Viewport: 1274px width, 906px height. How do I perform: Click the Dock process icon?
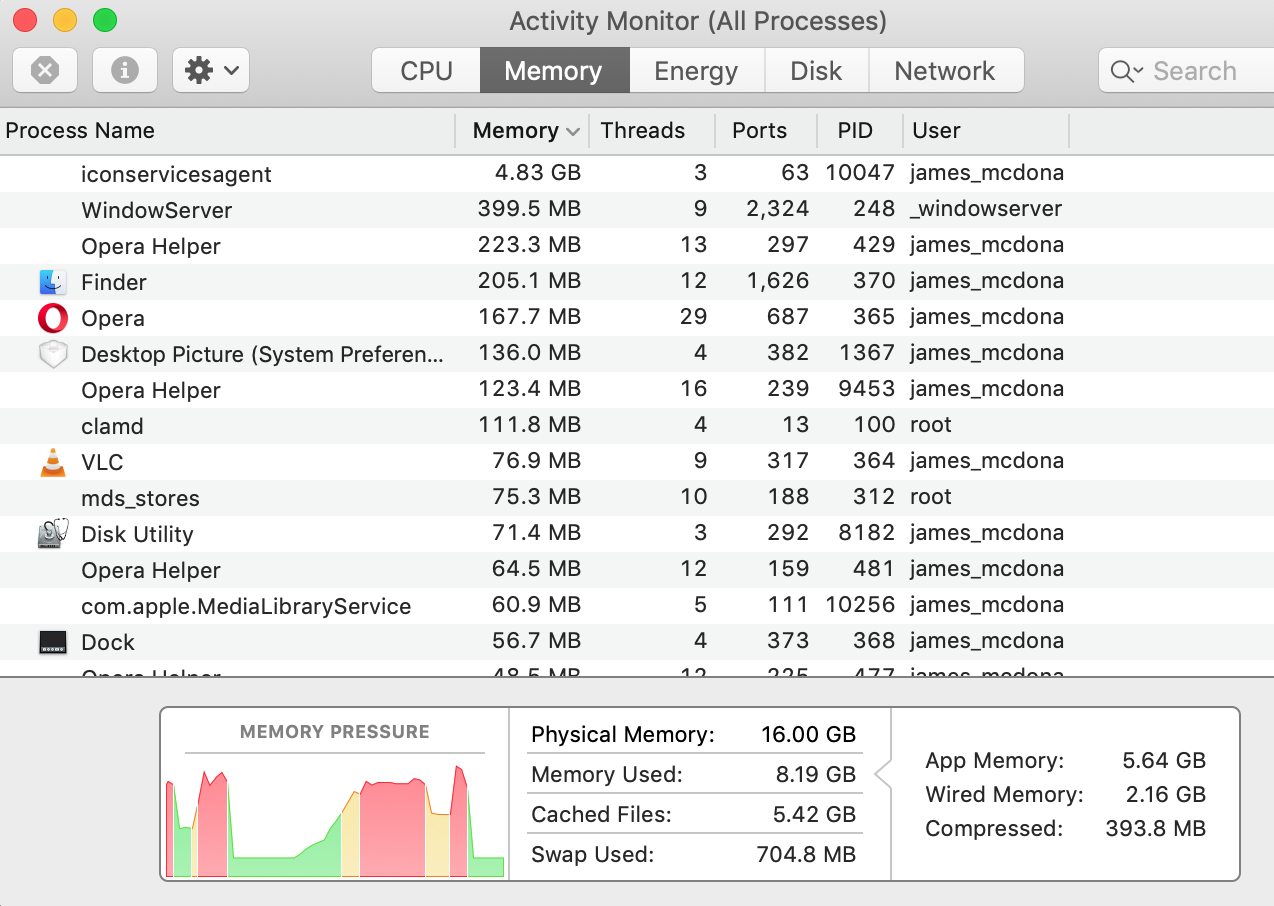[x=52, y=642]
